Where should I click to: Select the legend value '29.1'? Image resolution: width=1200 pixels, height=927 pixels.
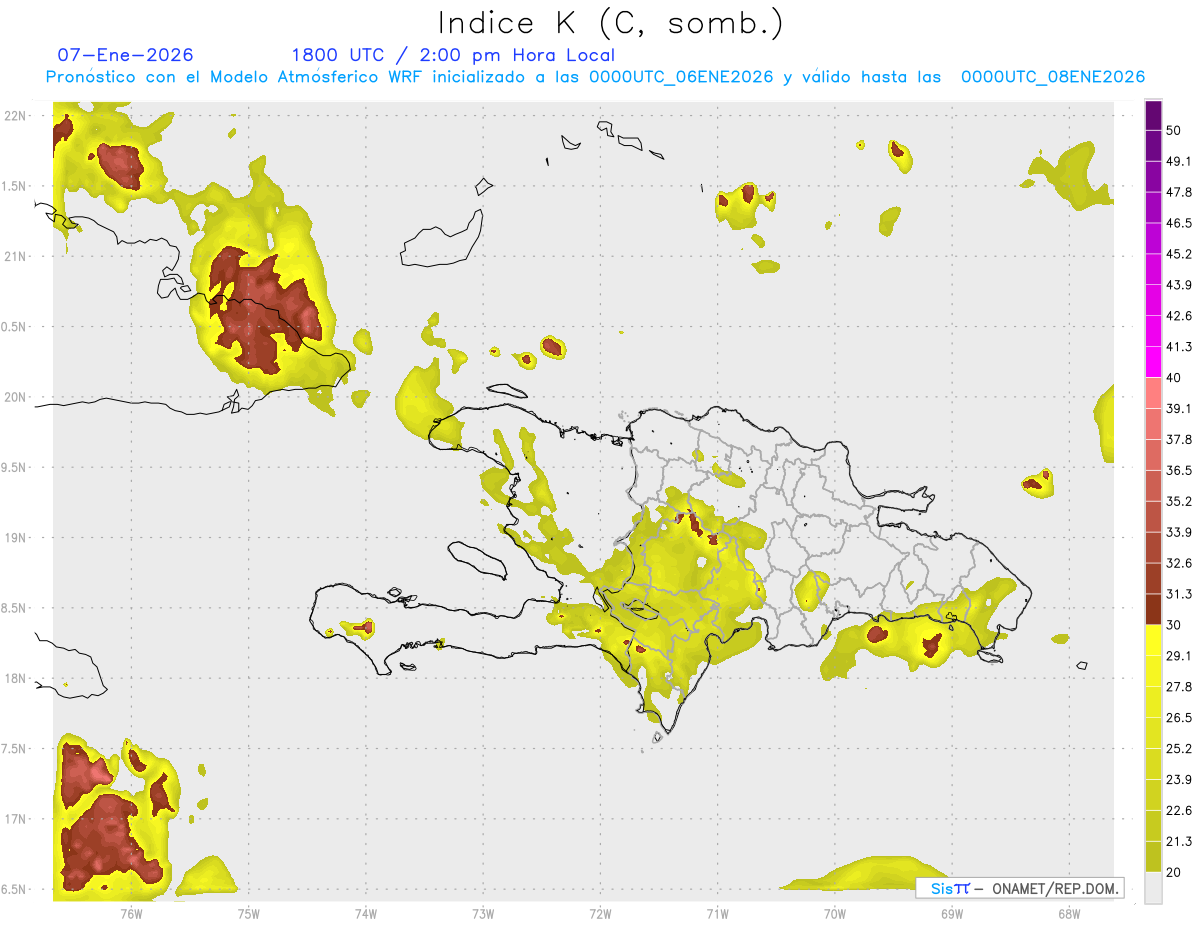1178,656
